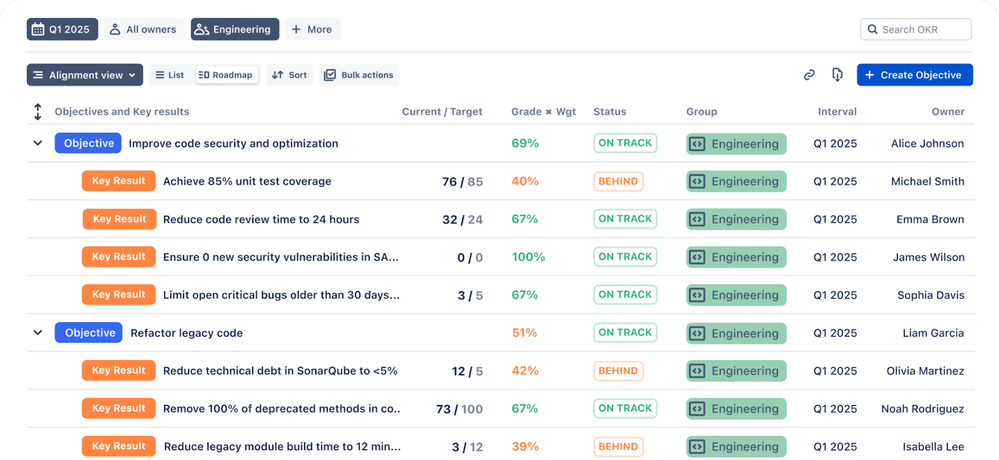Click the expand/collapse all rows arrow icon

(38, 112)
